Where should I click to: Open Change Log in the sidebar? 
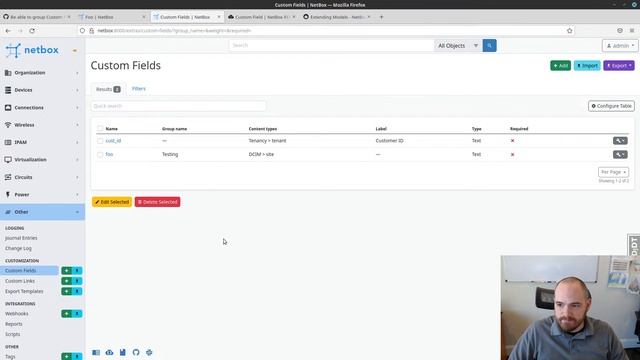coord(18,248)
